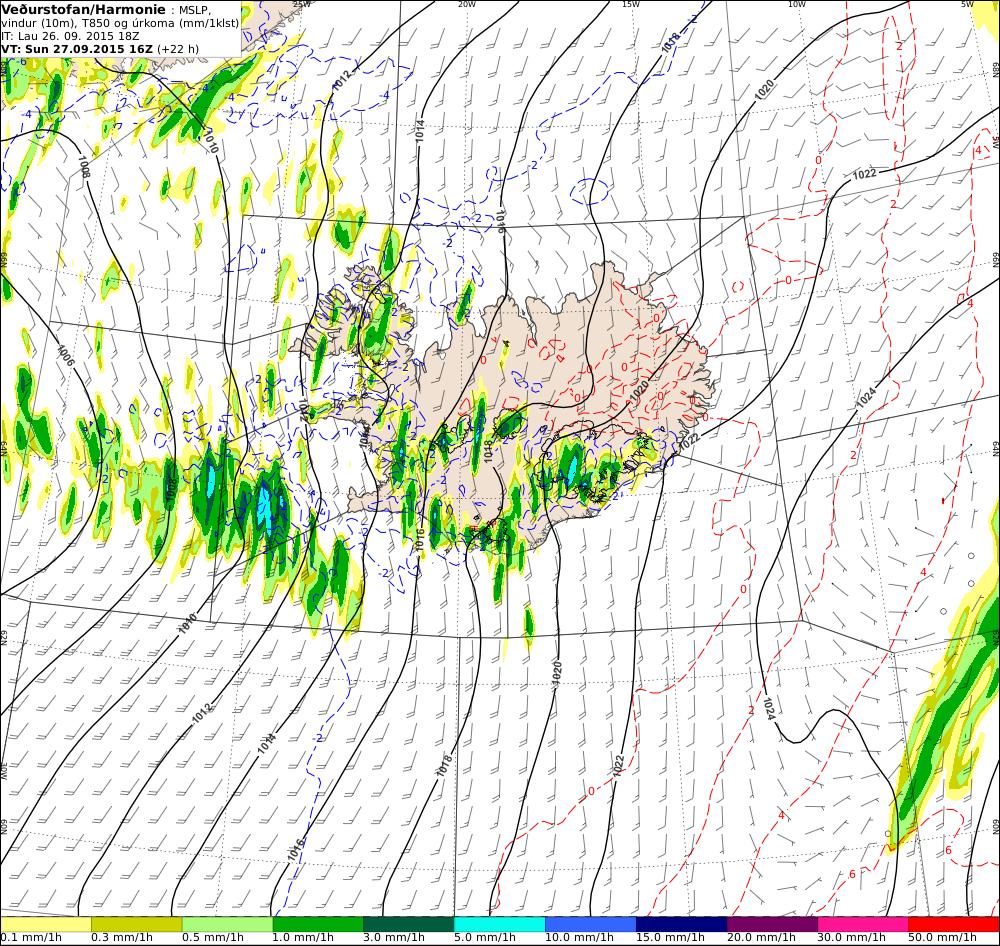Image resolution: width=1000 pixels, height=946 pixels.
Task: Click the blue 10.0 mm/1h legend swatch
Action: tap(591, 924)
